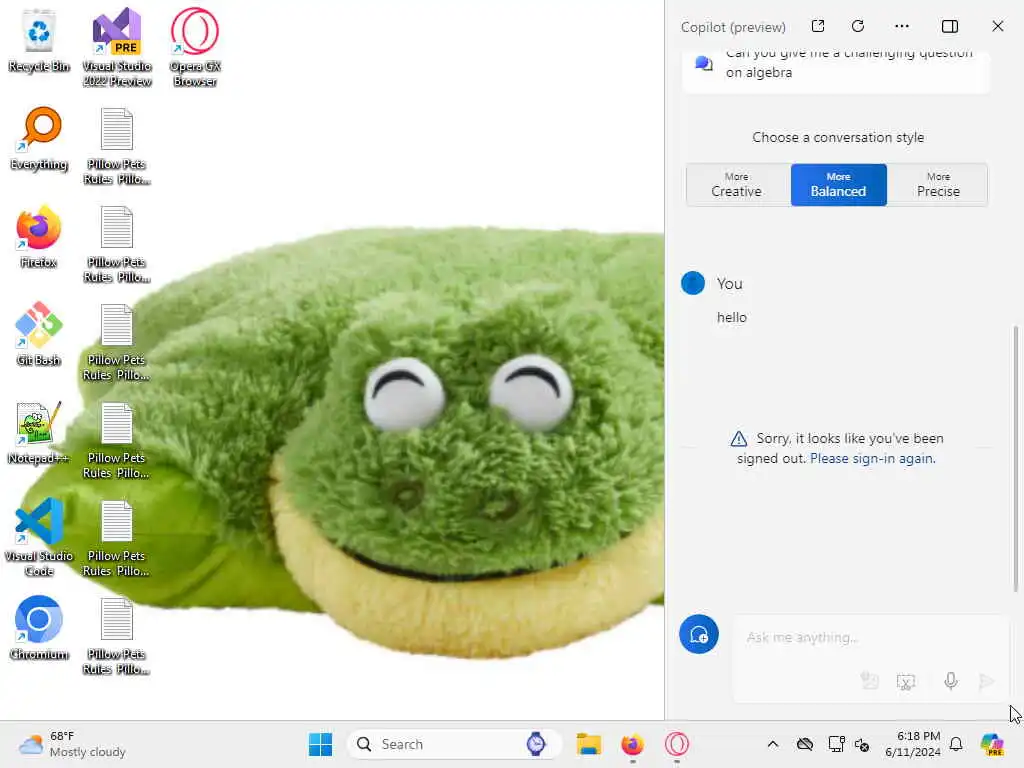
Task: Launch Firefox from the desktop
Action: click(x=39, y=237)
